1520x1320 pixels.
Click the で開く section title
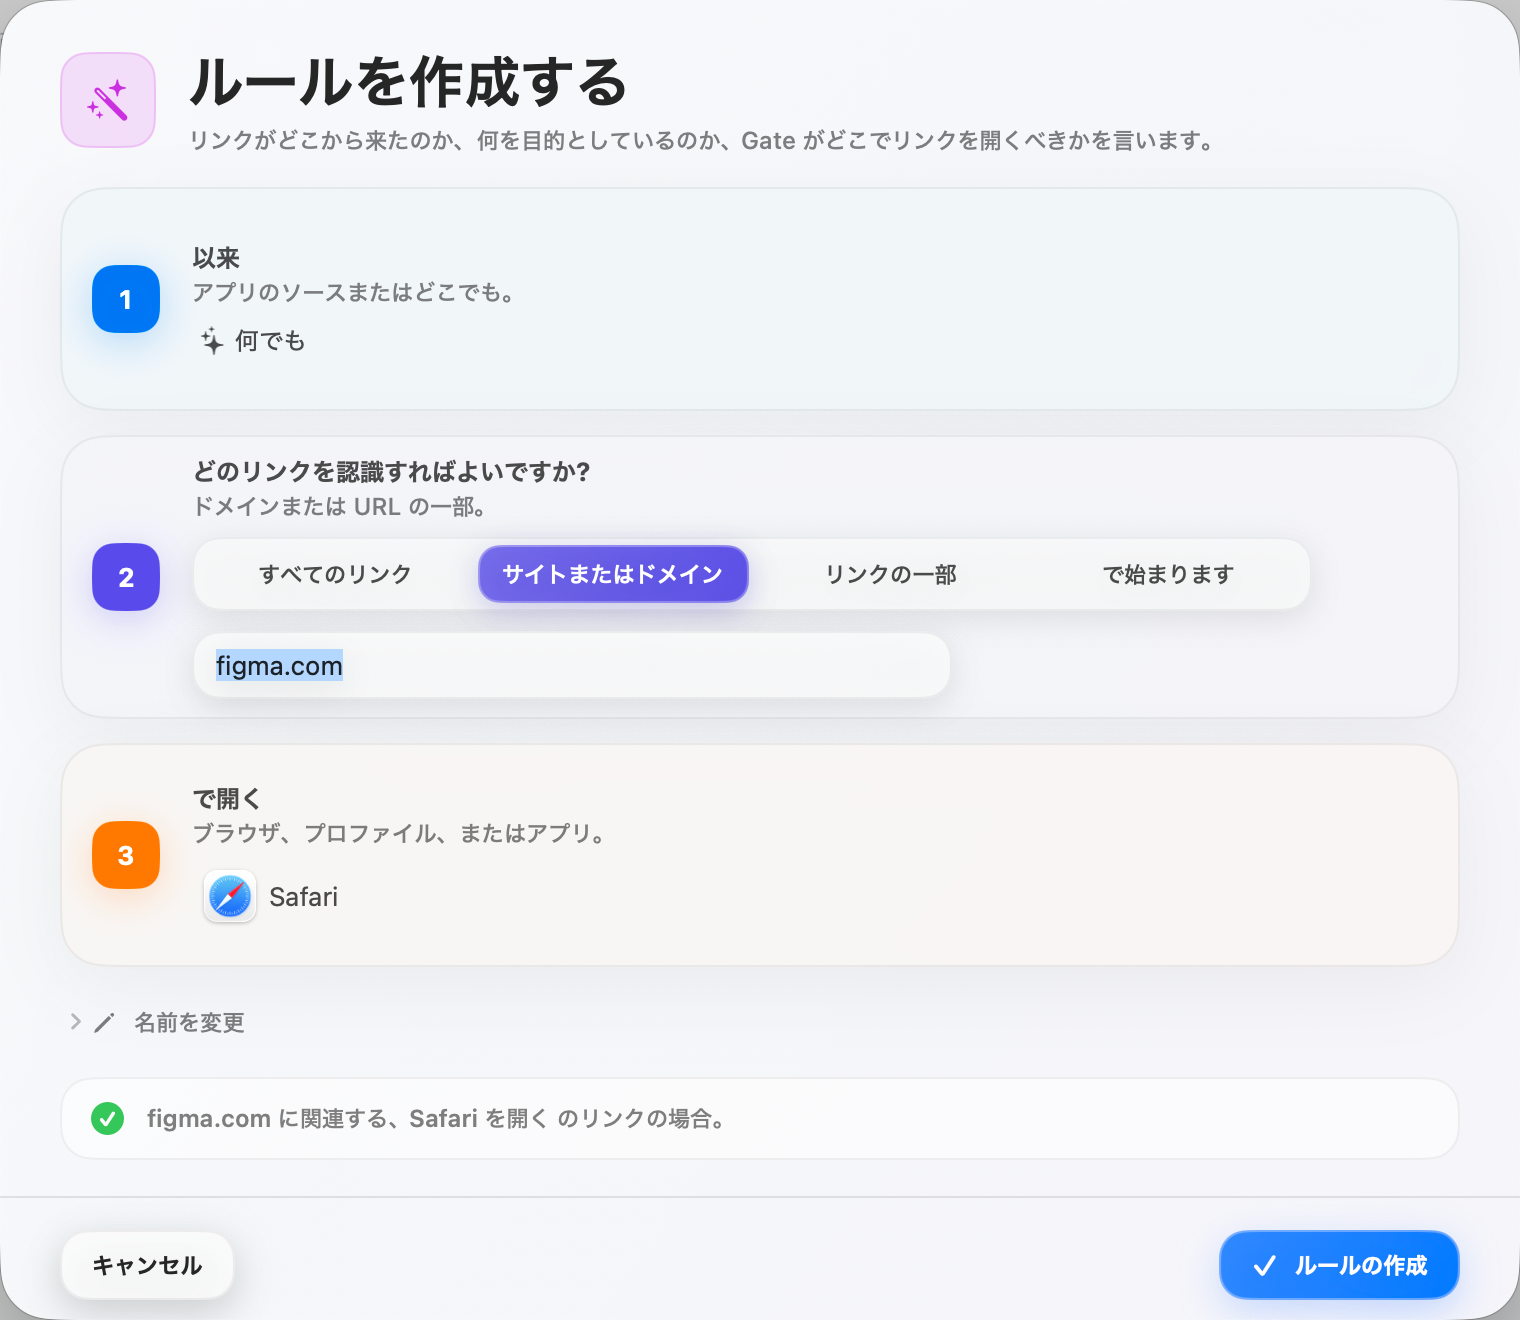227,798
